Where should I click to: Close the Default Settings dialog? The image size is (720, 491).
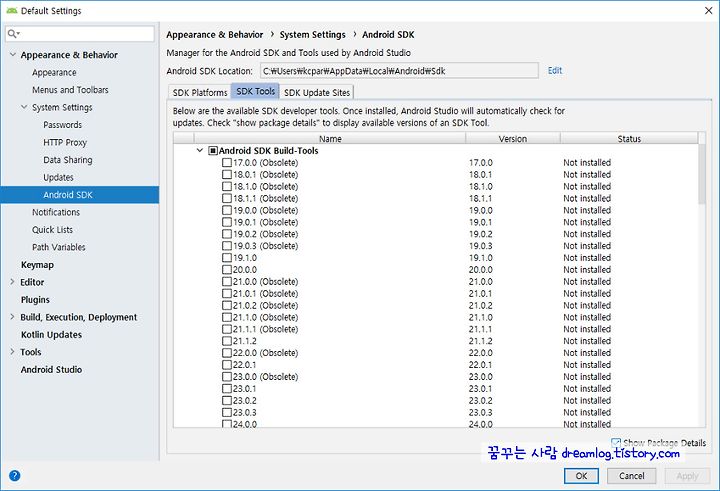(709, 10)
